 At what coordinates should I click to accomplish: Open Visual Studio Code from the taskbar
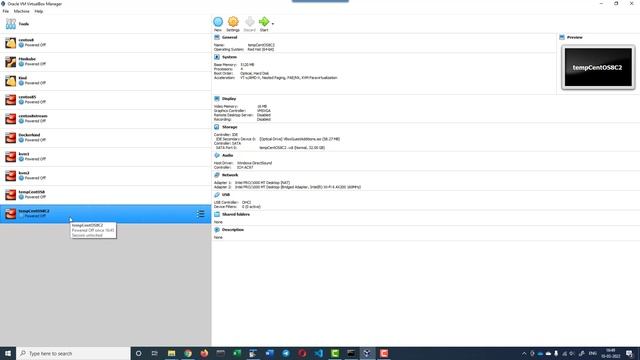pyautogui.click(x=318, y=353)
